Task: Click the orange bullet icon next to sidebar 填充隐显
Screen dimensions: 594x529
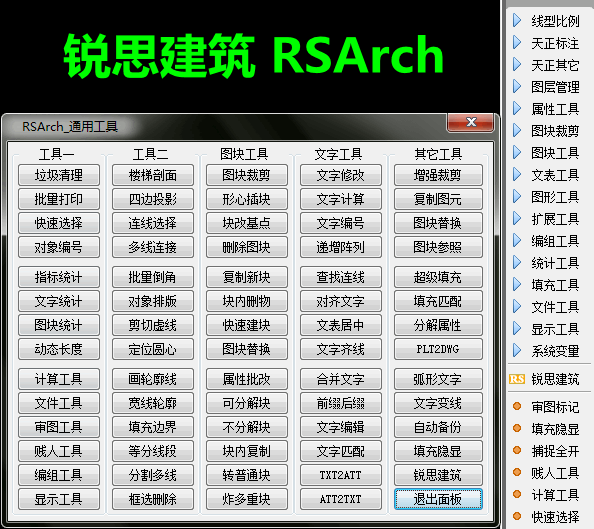Action: click(x=517, y=428)
